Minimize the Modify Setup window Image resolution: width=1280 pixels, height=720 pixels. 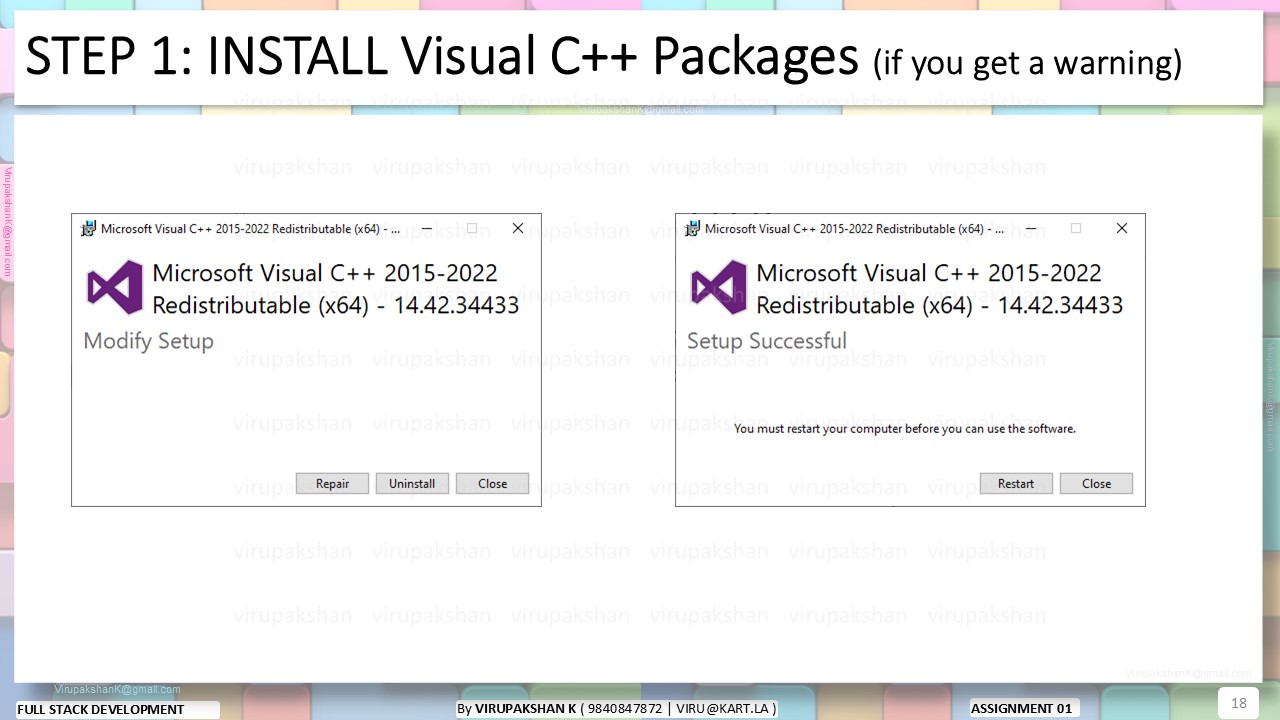(427, 228)
